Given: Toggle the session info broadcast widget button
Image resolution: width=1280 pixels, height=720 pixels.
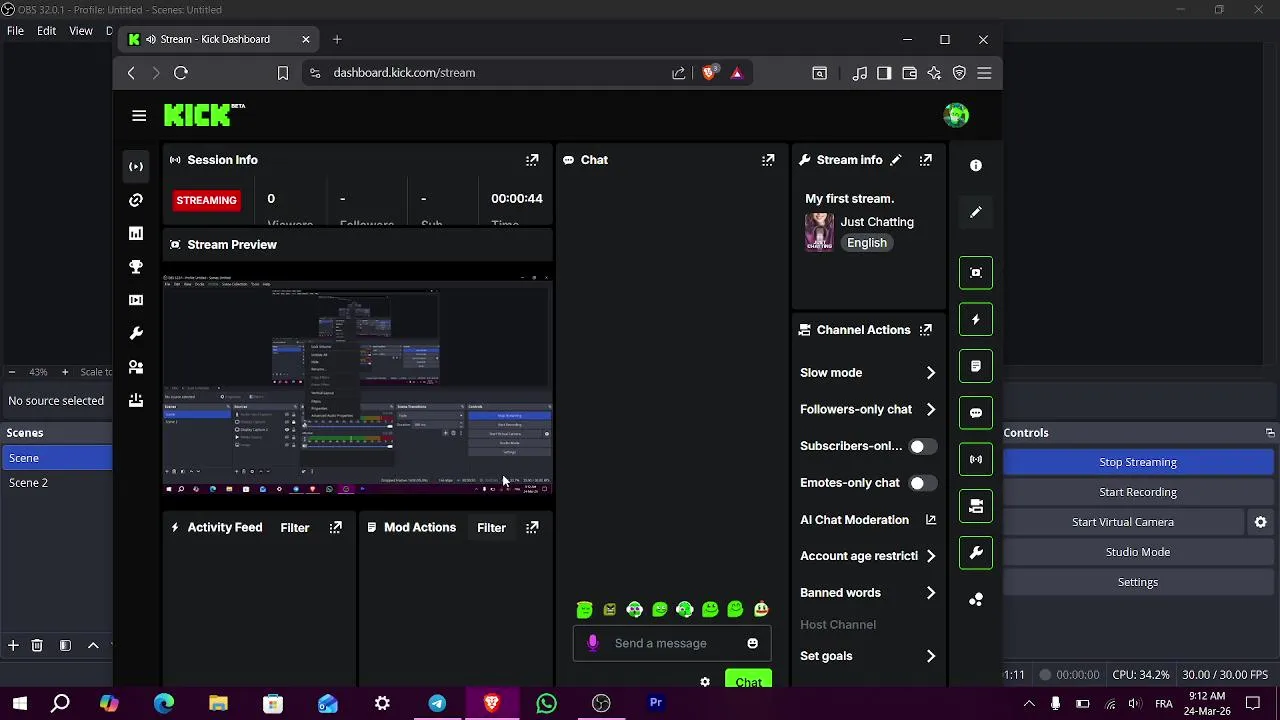Looking at the screenshot, I should pos(976,460).
